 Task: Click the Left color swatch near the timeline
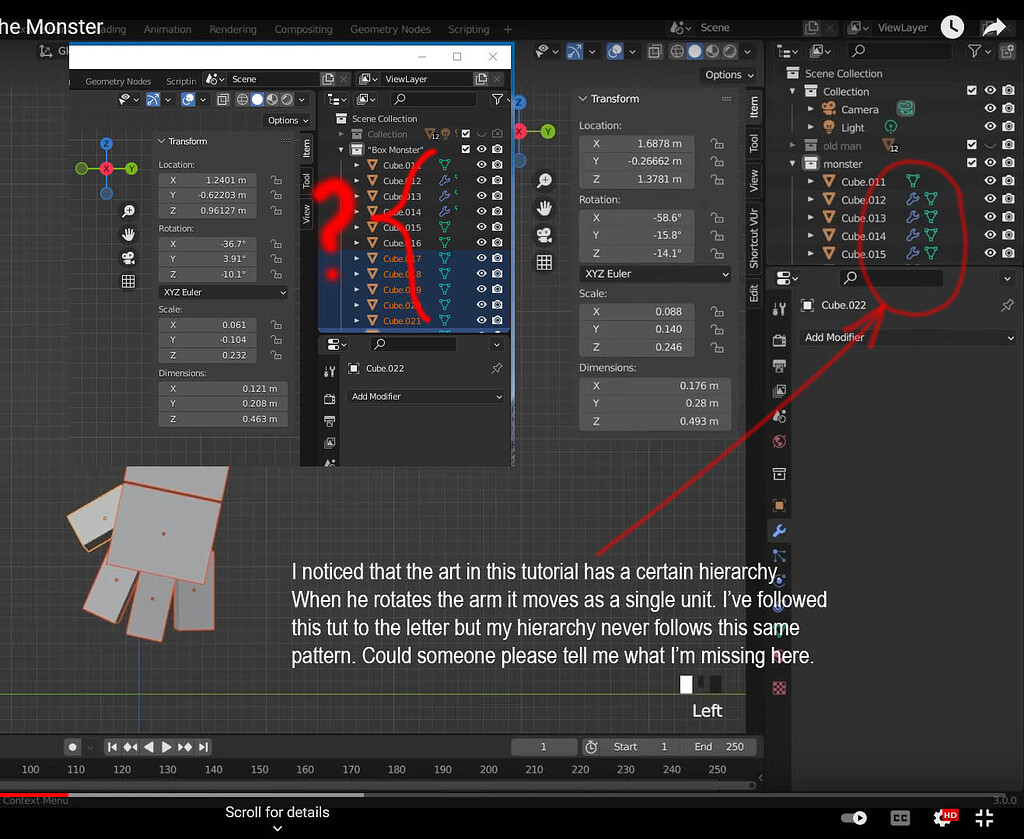tap(686, 684)
